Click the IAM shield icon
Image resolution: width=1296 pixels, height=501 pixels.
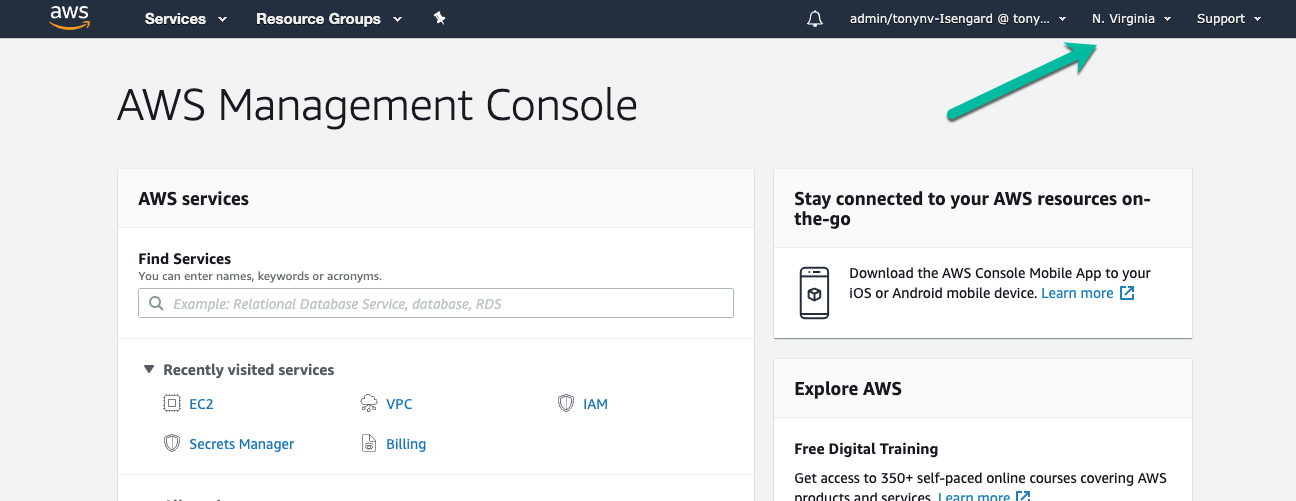pyautogui.click(x=566, y=404)
